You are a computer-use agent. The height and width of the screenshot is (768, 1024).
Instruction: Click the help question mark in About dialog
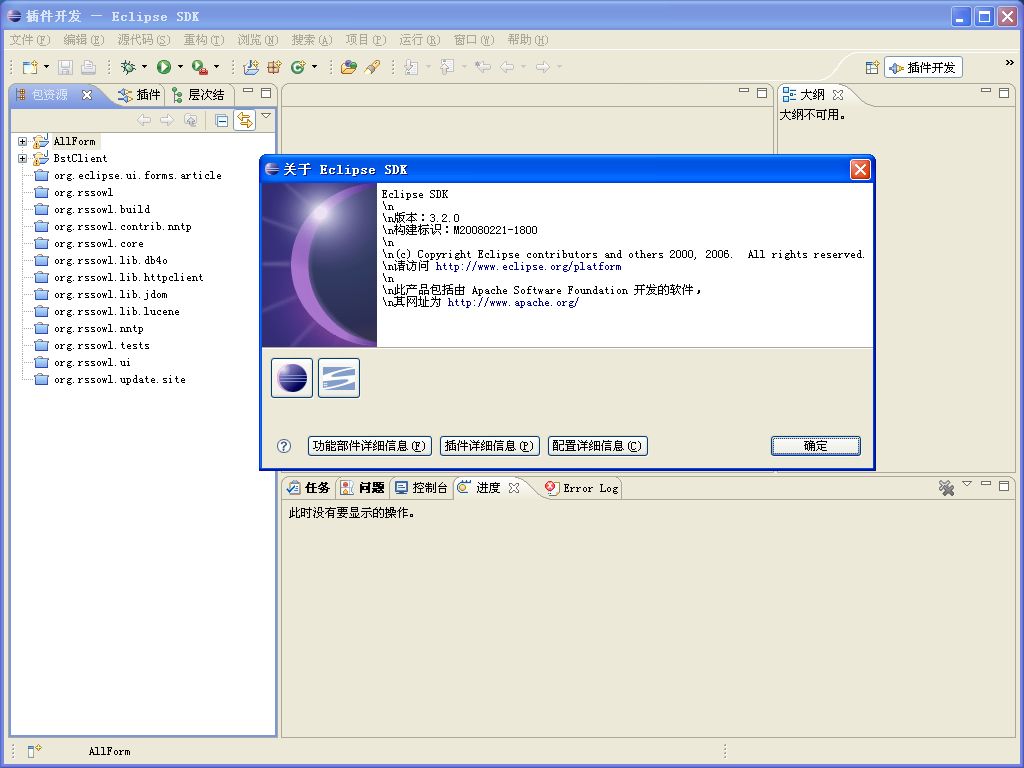click(x=283, y=445)
